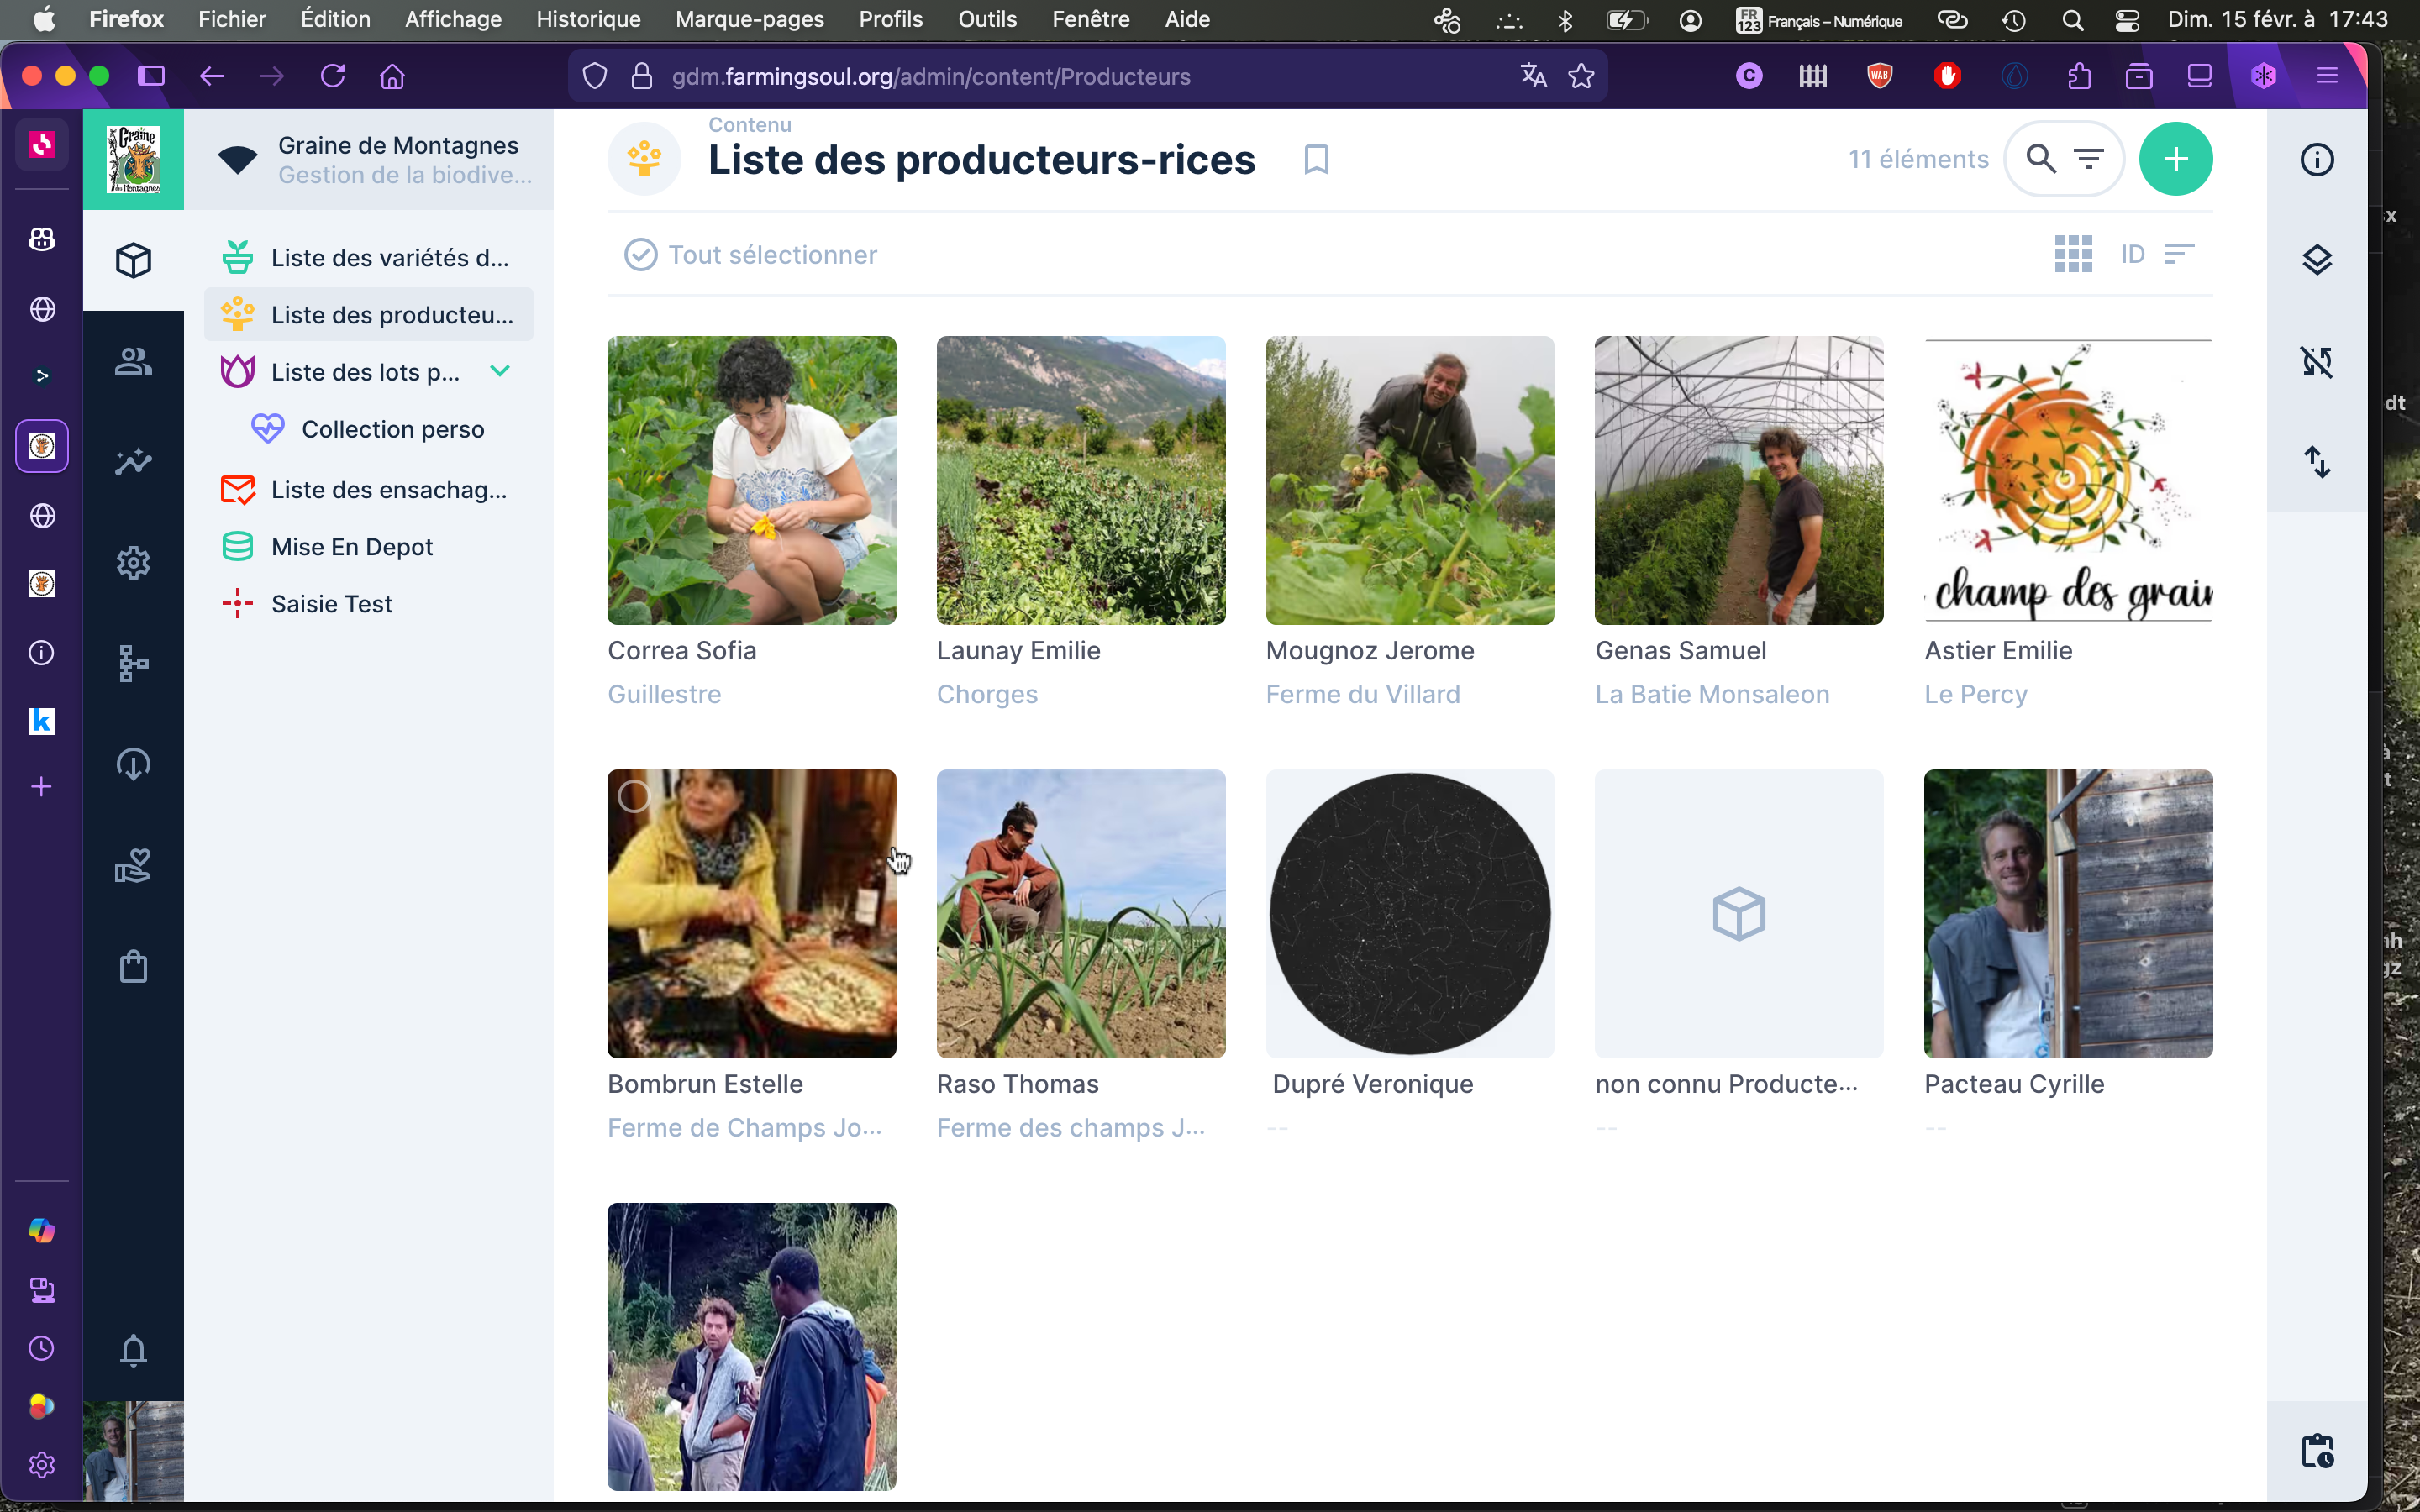Open Liste des variétés collection
This screenshot has width=2420, height=1512.
(389, 258)
